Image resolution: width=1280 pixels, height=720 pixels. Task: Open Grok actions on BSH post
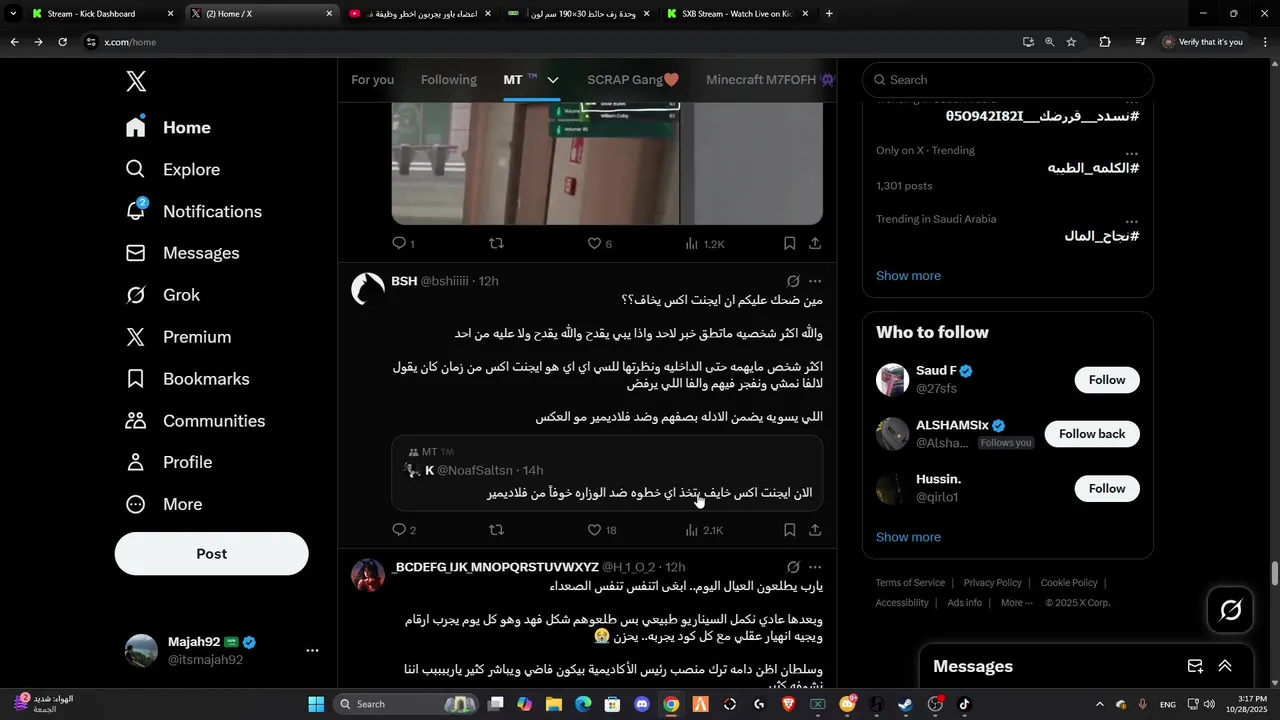[793, 281]
